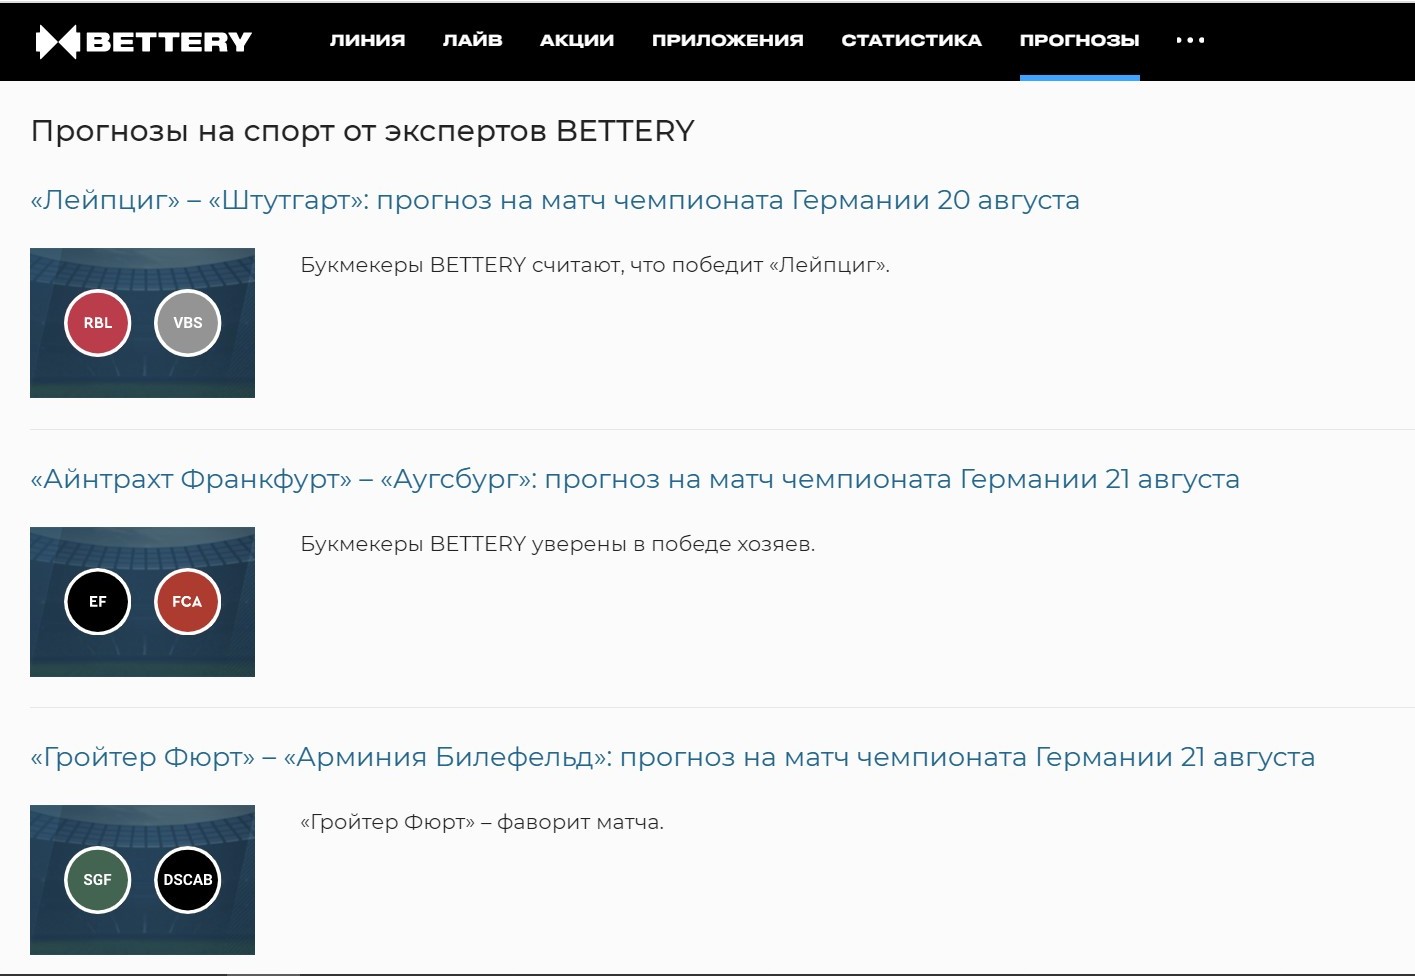
Task: Click the EF team badge
Action: coord(98,602)
